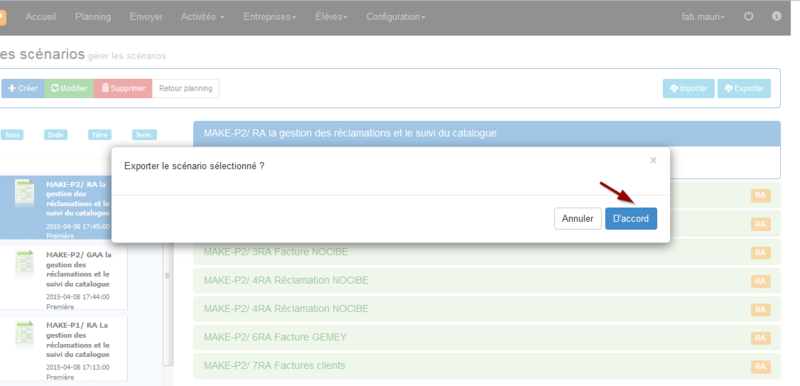This screenshot has width=800, height=386.
Task: Filter scenarios by 1ière level
Action: (x=99, y=135)
